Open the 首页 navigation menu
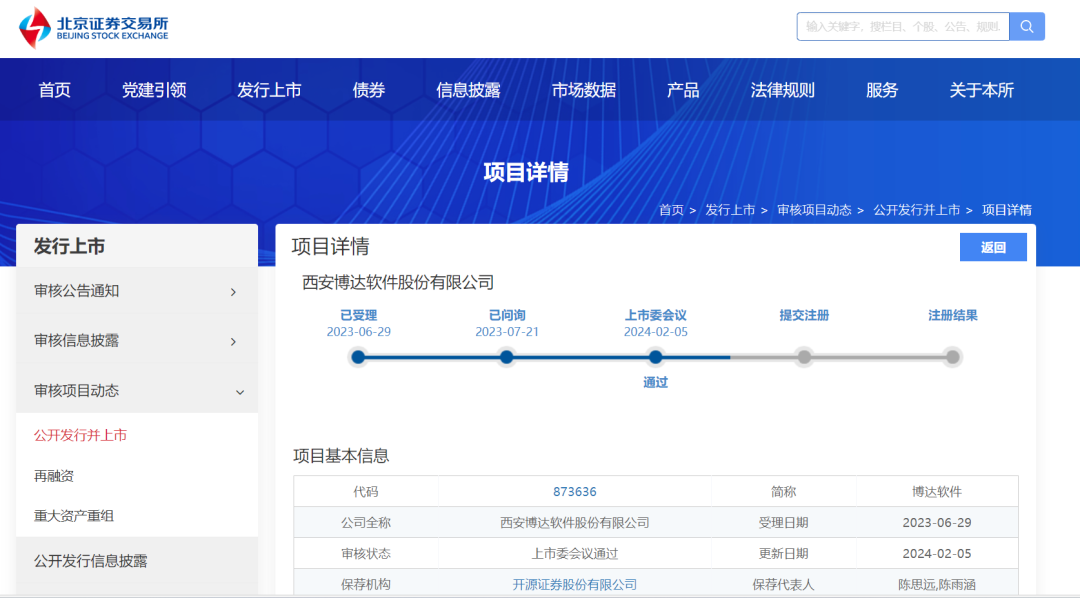 pos(54,90)
